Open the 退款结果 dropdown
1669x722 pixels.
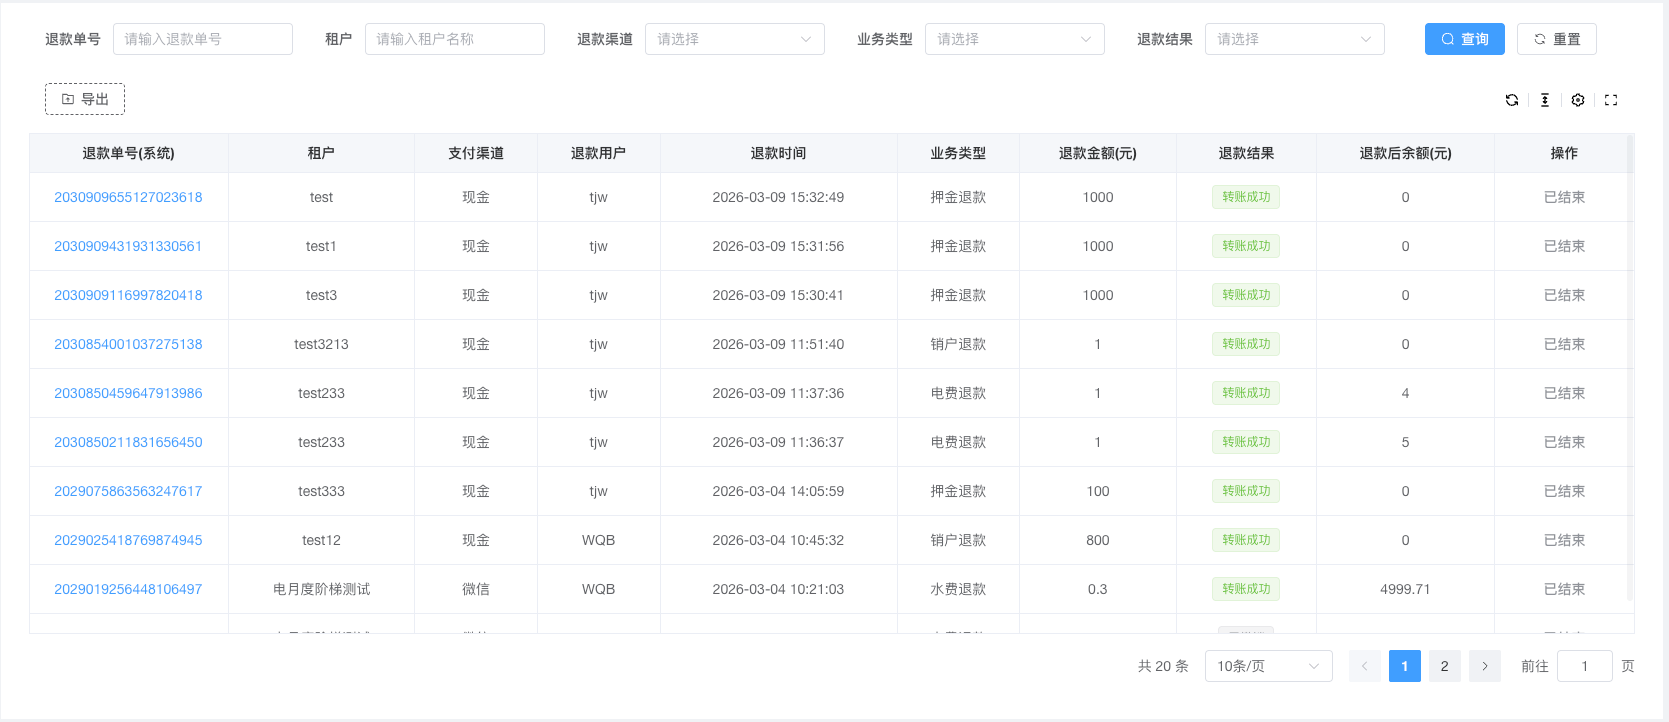coord(1295,39)
